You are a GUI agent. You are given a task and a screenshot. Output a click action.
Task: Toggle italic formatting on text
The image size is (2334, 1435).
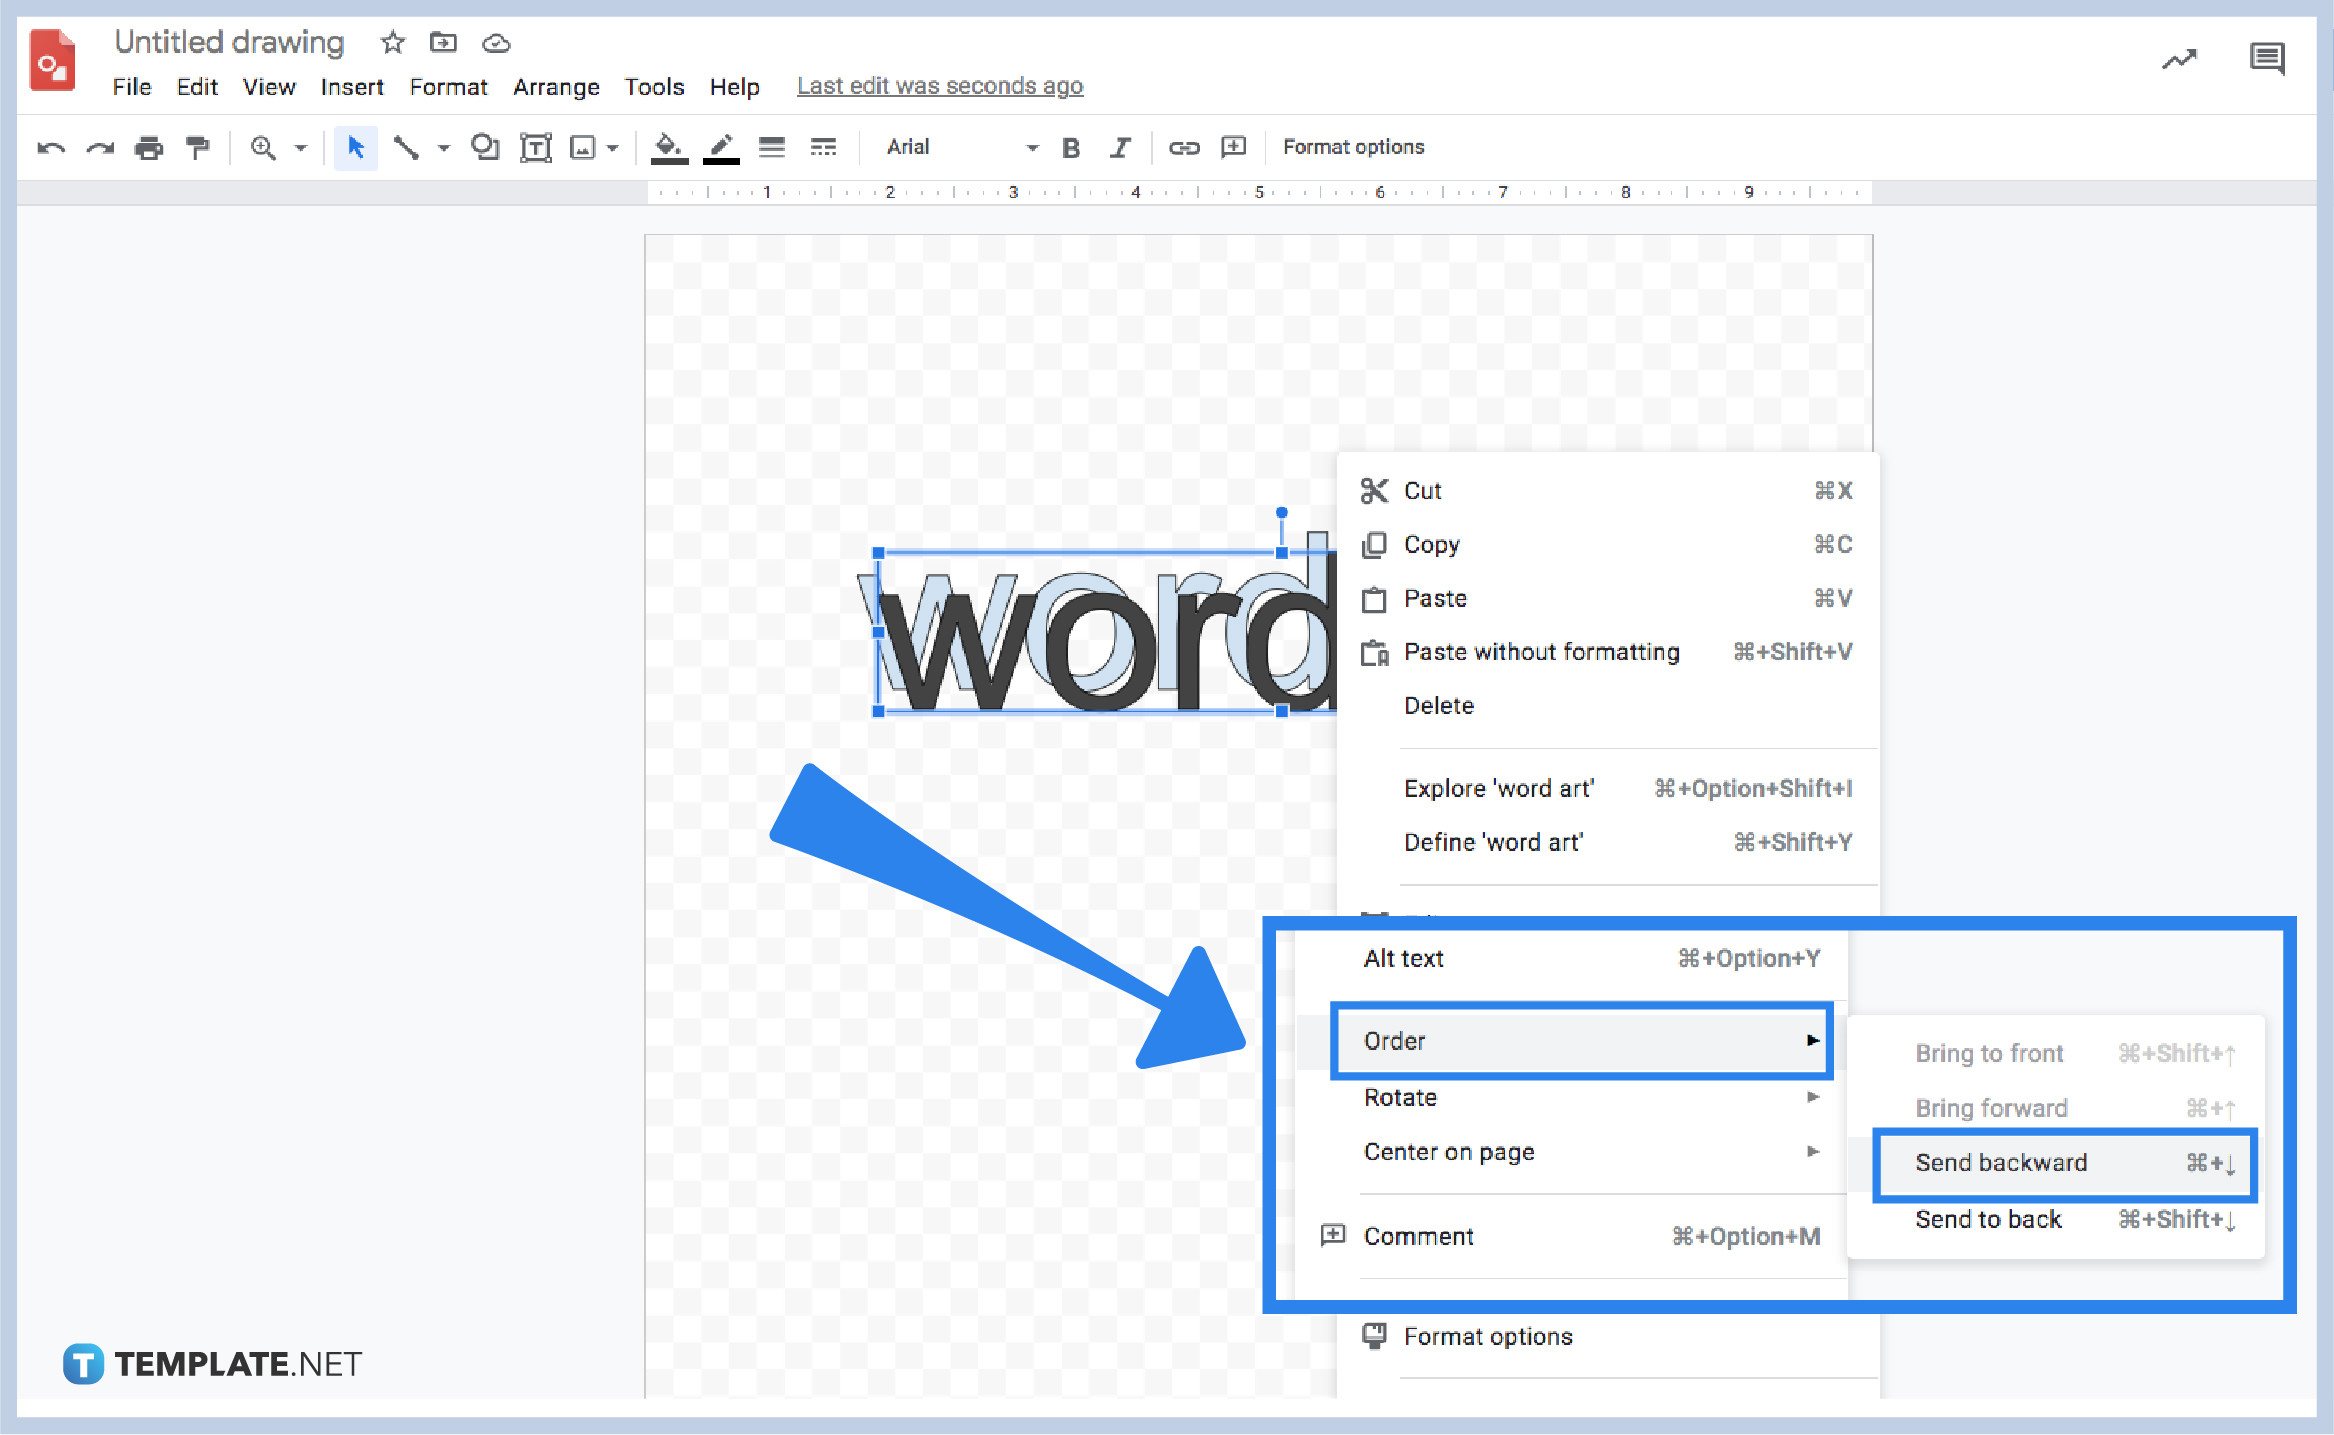click(1117, 148)
